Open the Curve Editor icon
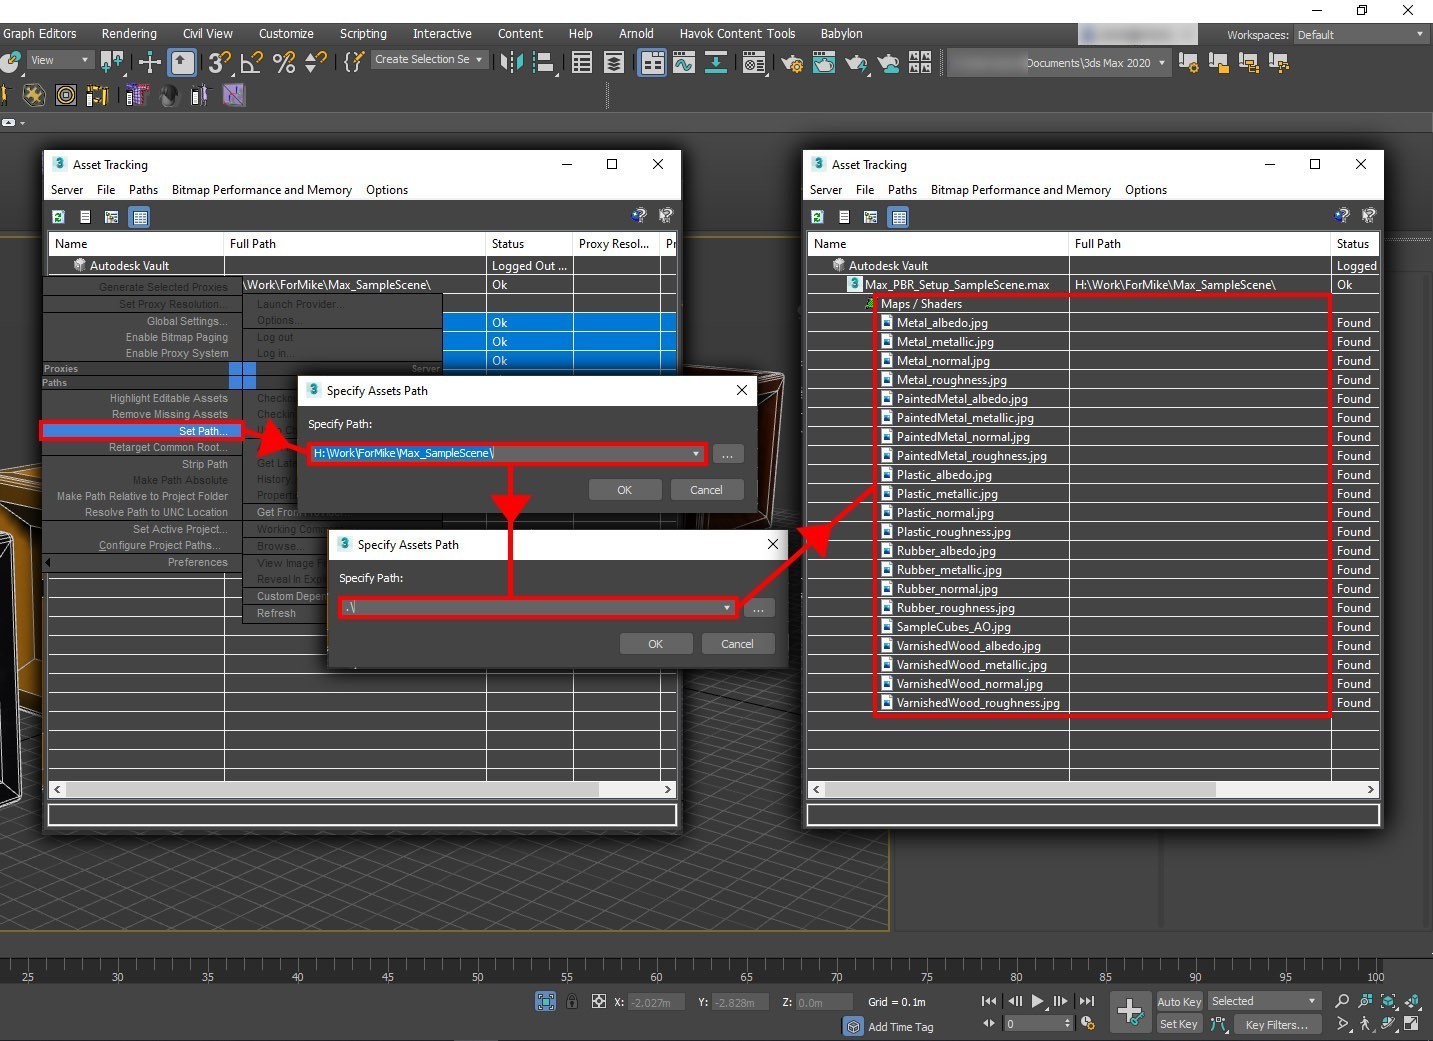 [x=684, y=63]
